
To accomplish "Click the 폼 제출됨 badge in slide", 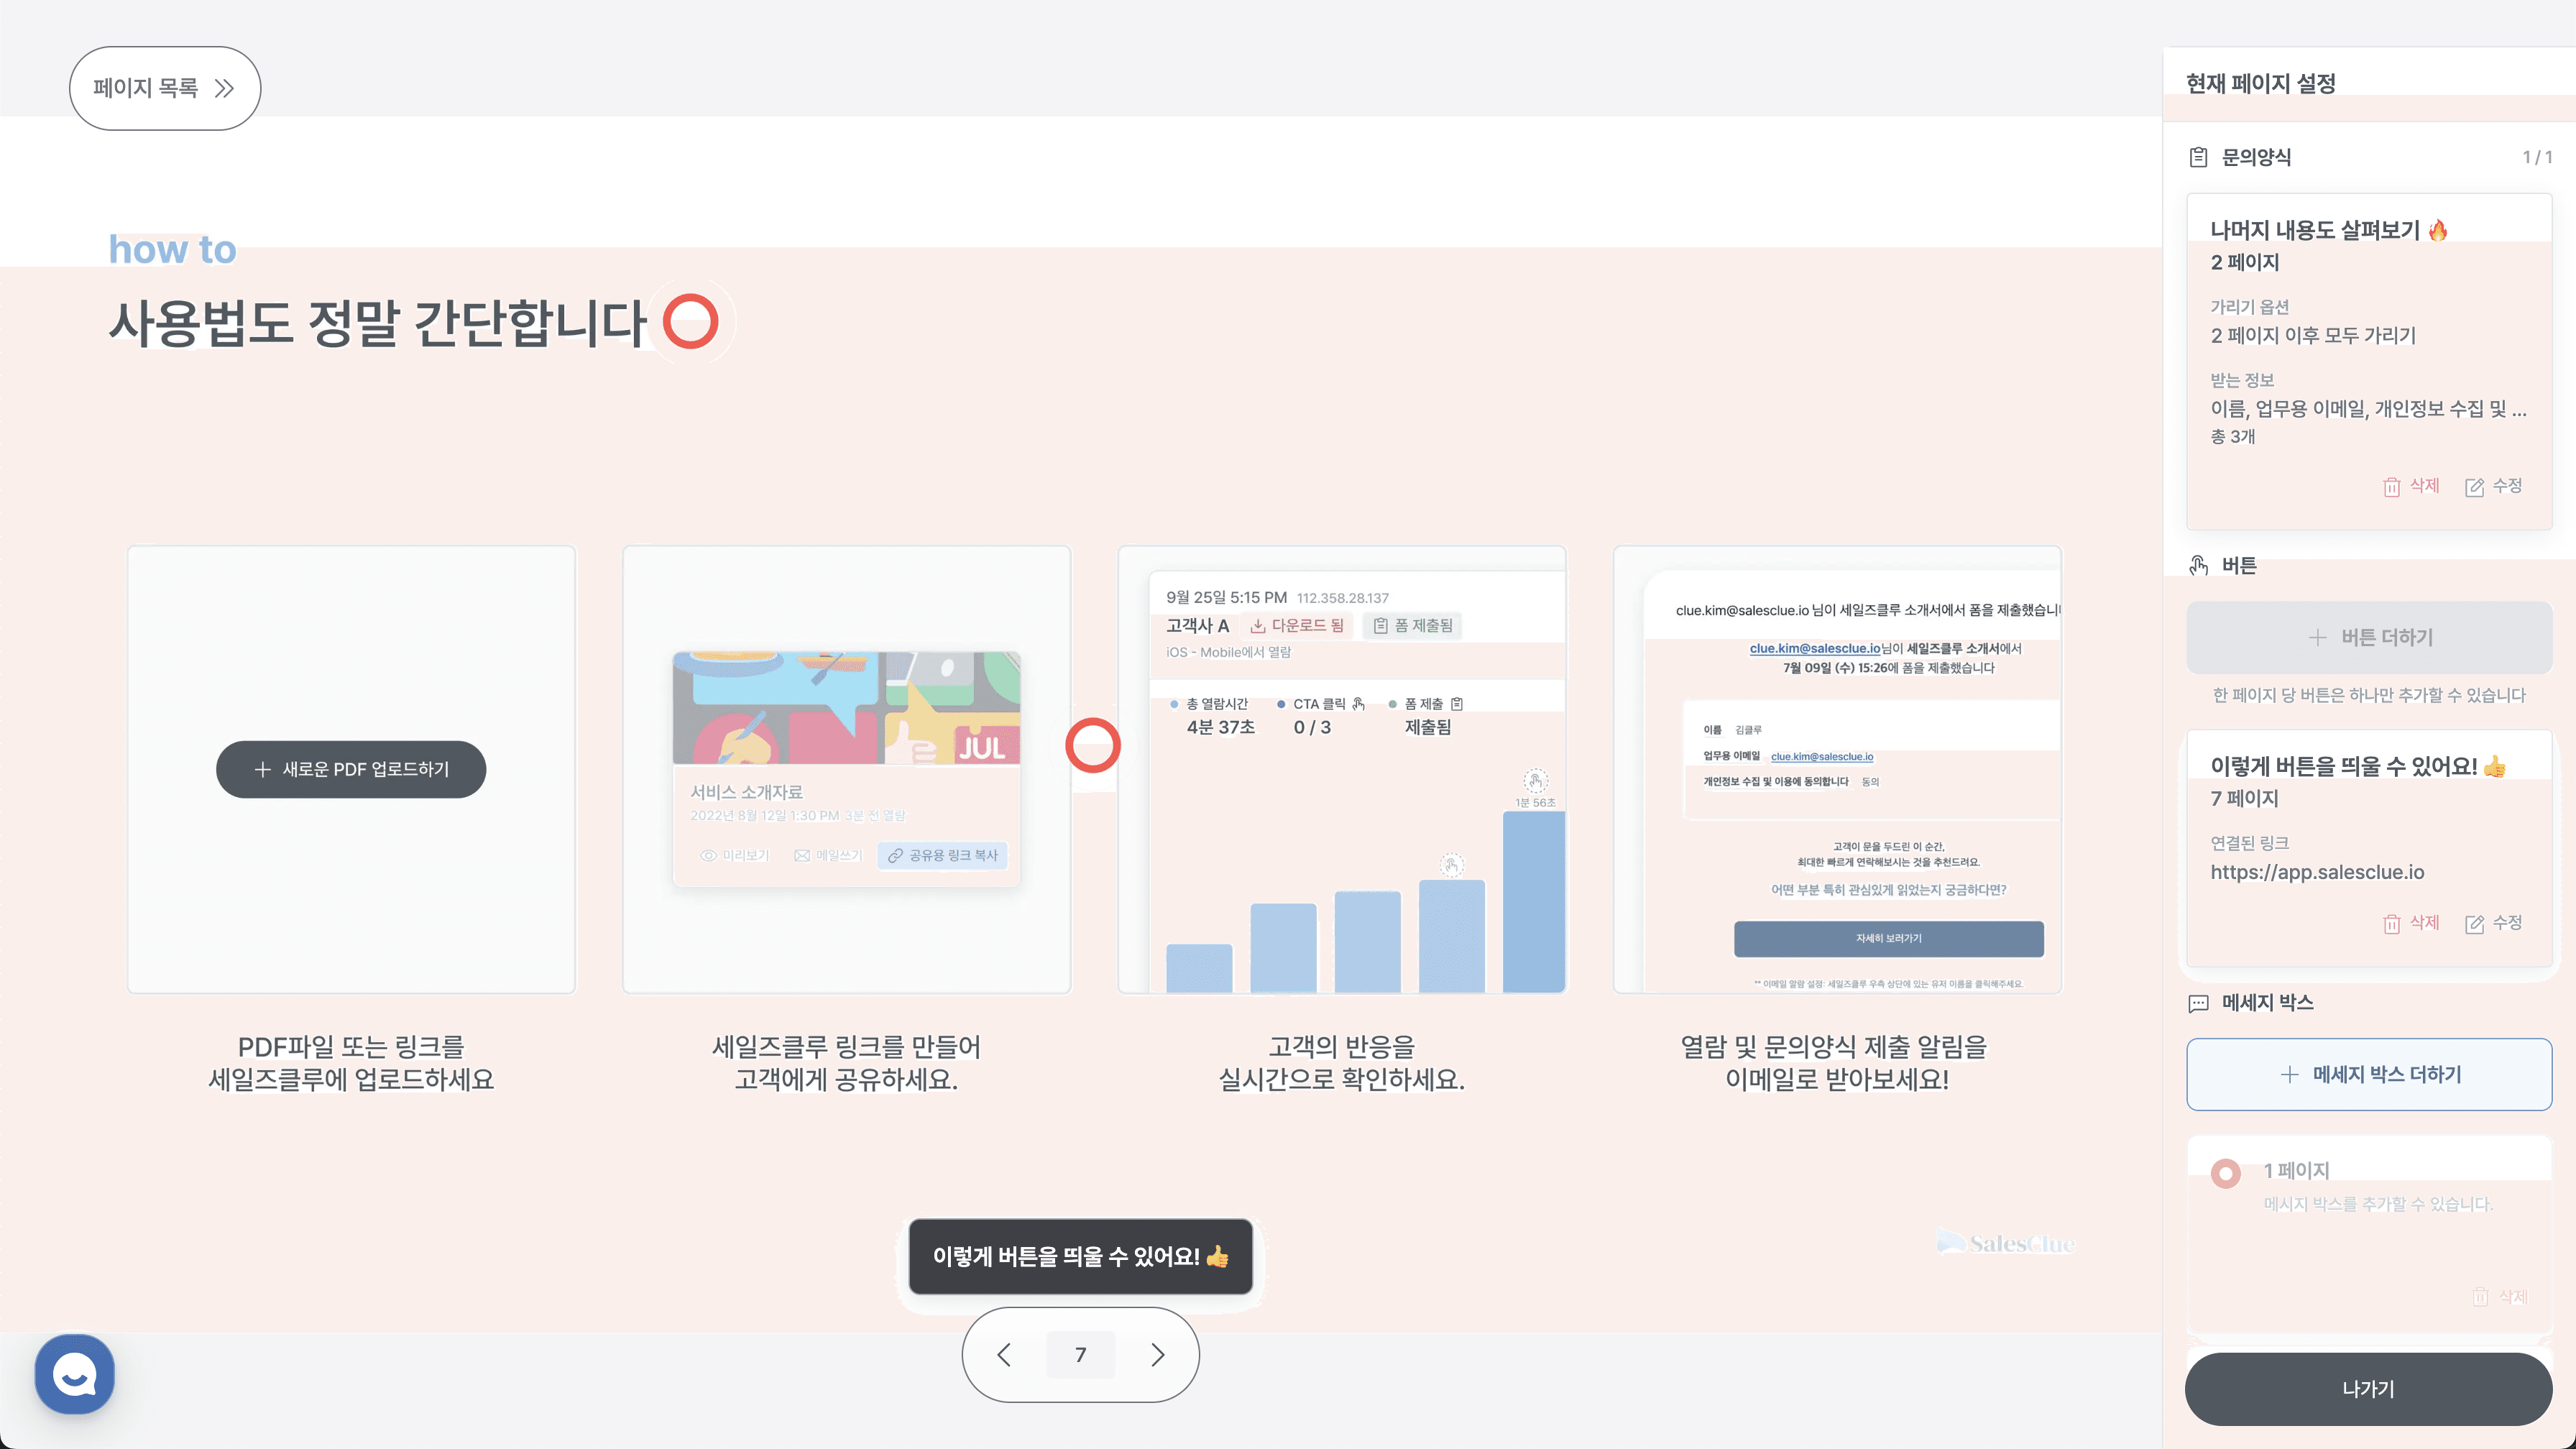I will pos(1412,626).
